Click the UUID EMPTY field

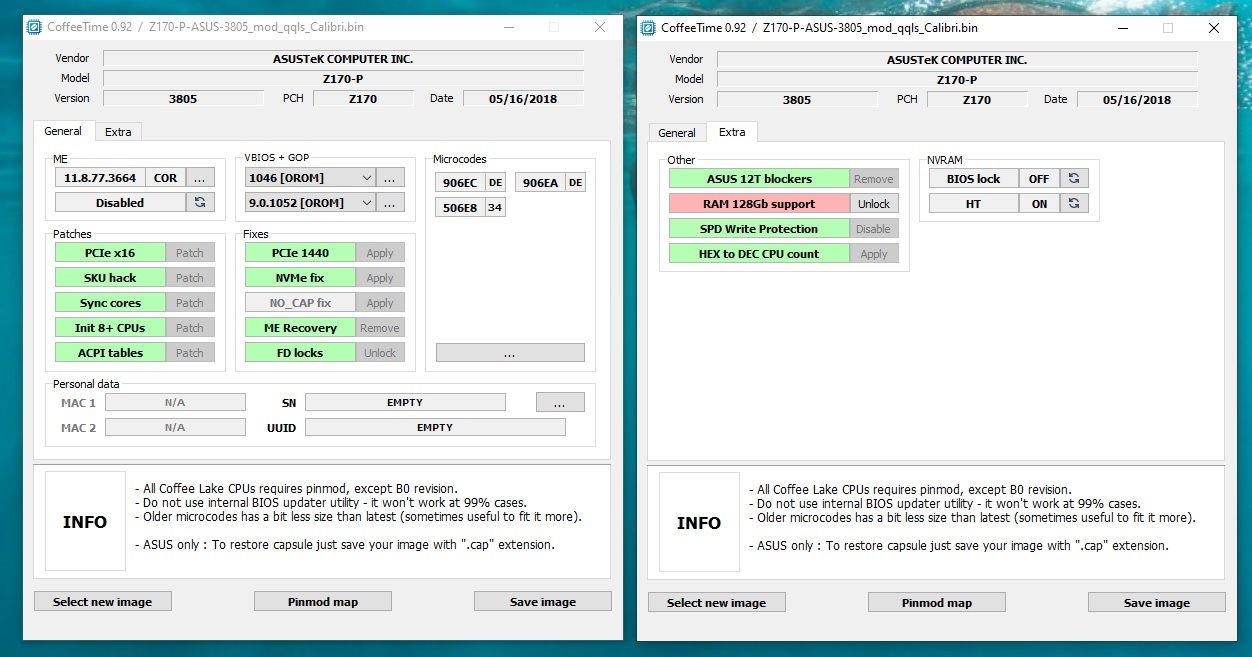tap(435, 427)
